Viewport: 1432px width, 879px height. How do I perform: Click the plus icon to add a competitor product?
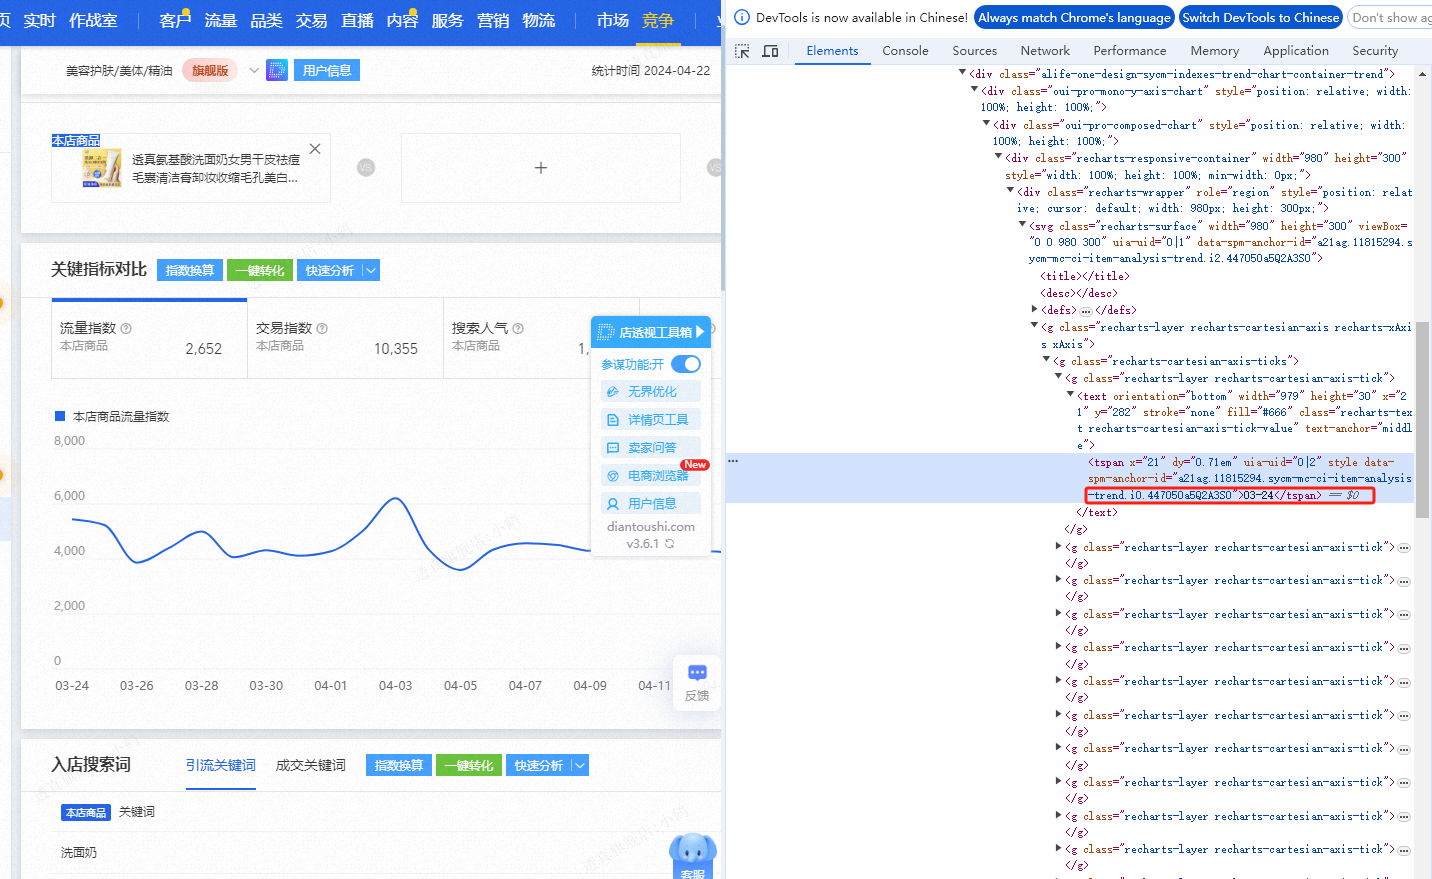[541, 168]
